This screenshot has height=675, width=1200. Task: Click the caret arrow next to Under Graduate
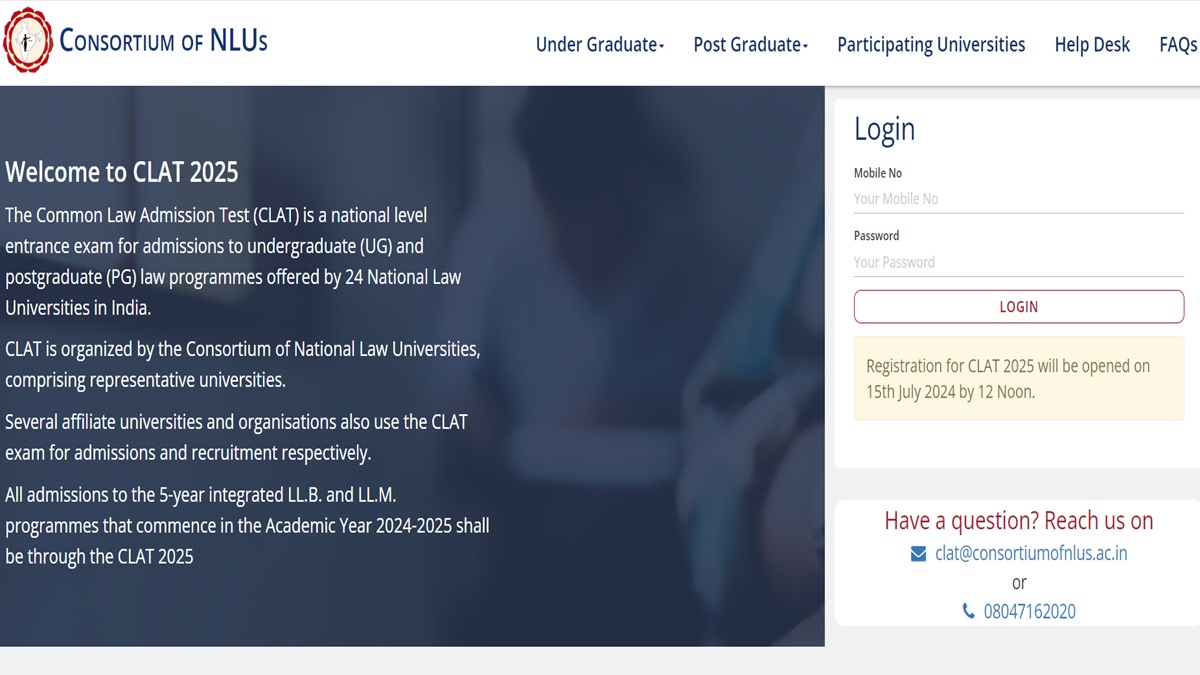tap(661, 46)
